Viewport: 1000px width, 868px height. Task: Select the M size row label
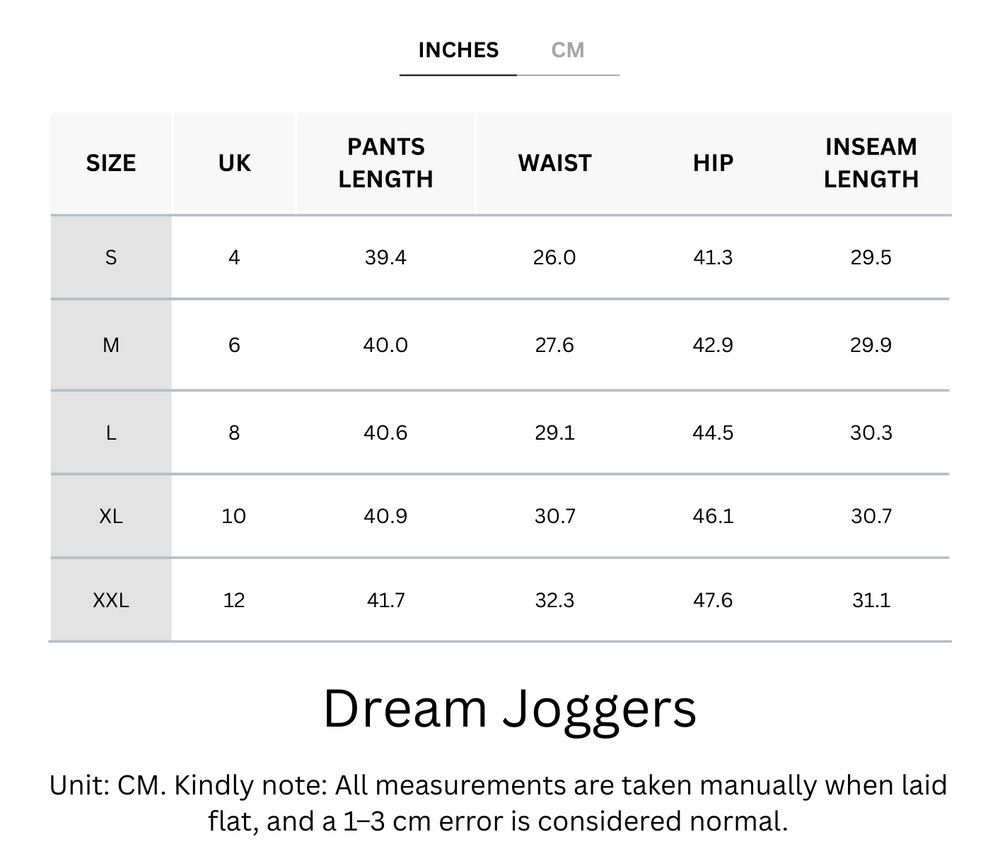(110, 344)
